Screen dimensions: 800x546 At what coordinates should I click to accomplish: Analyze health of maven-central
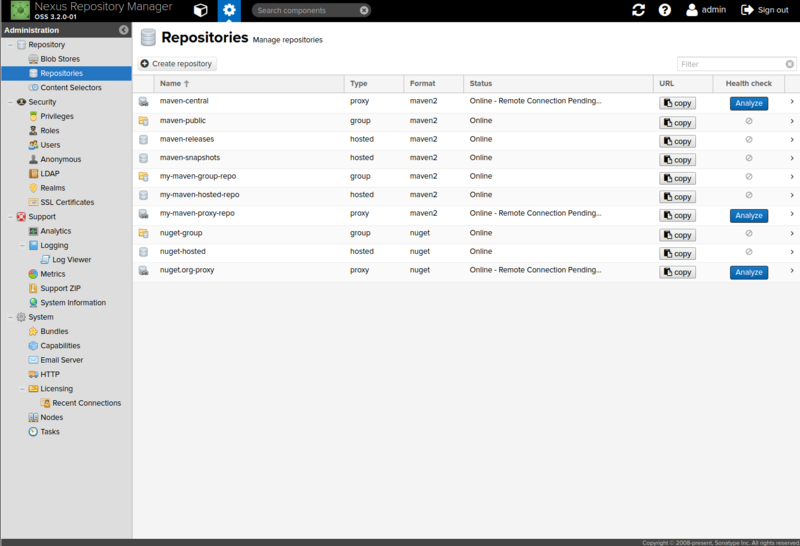click(x=748, y=103)
